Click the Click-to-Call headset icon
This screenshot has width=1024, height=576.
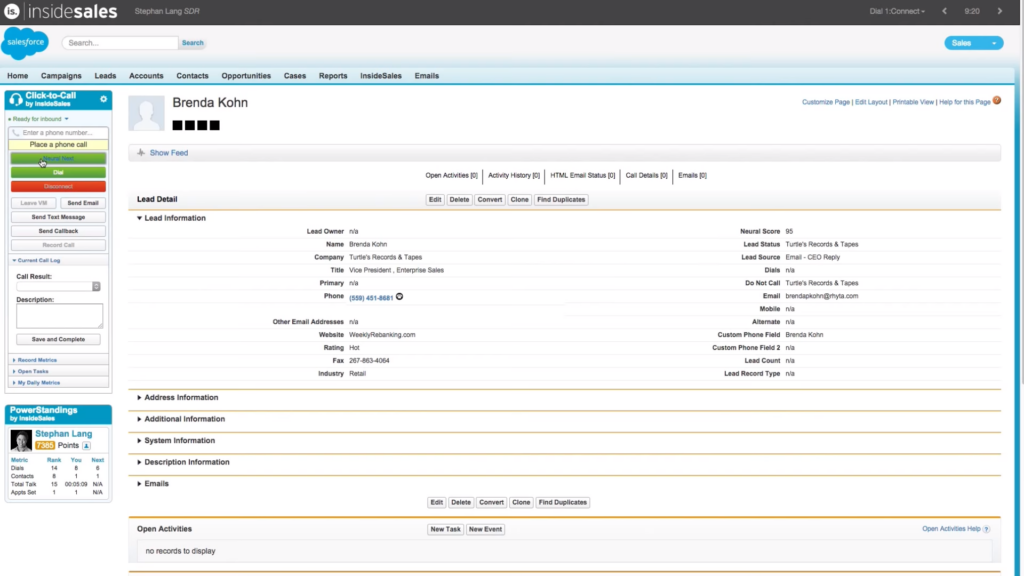[x=16, y=99]
